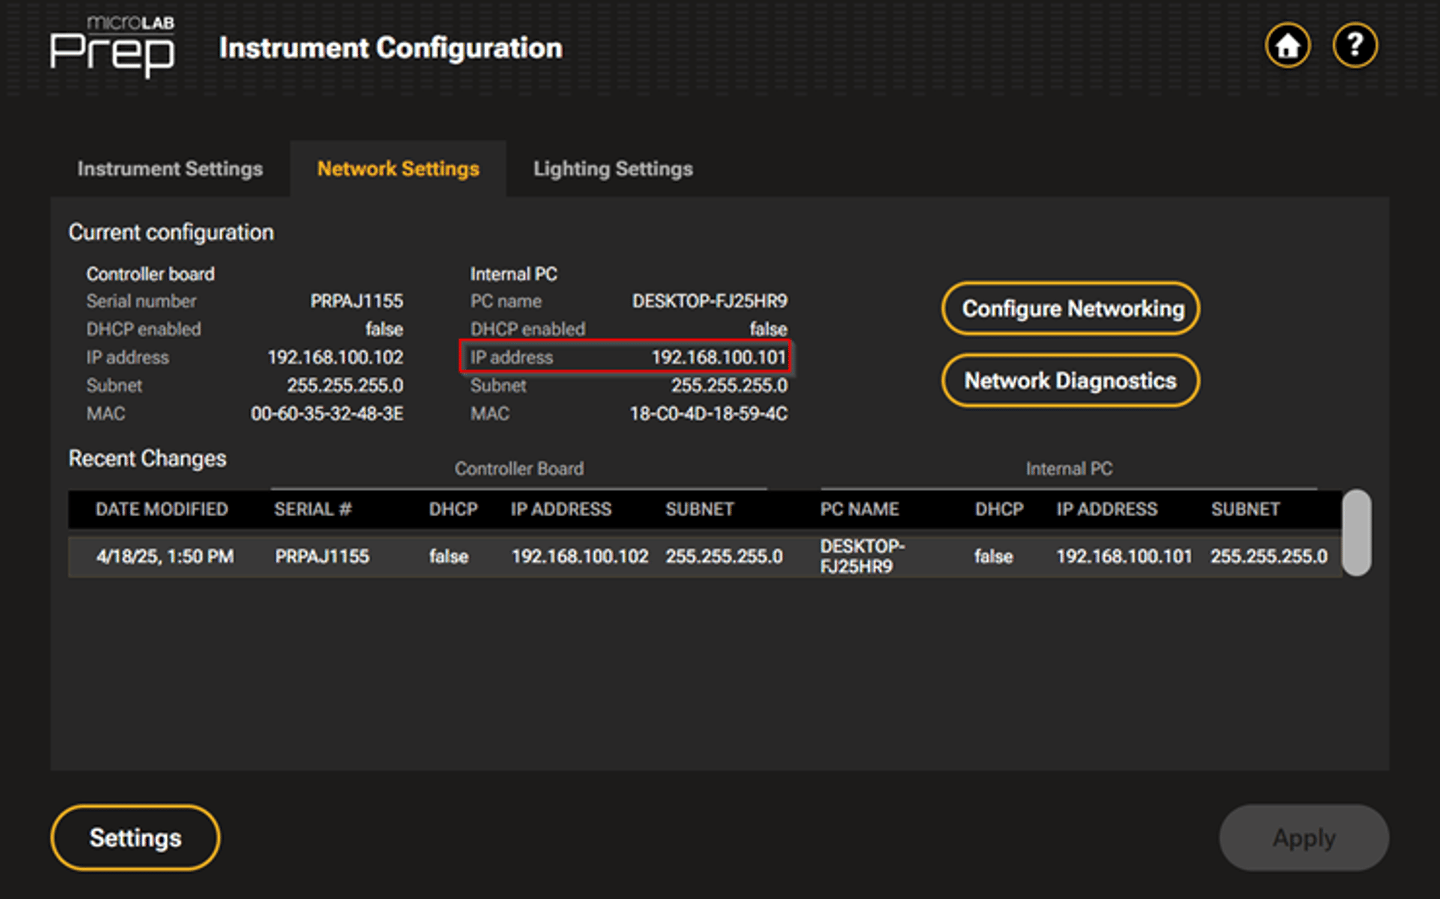Click the Internal PC group header over the table

click(1069, 468)
